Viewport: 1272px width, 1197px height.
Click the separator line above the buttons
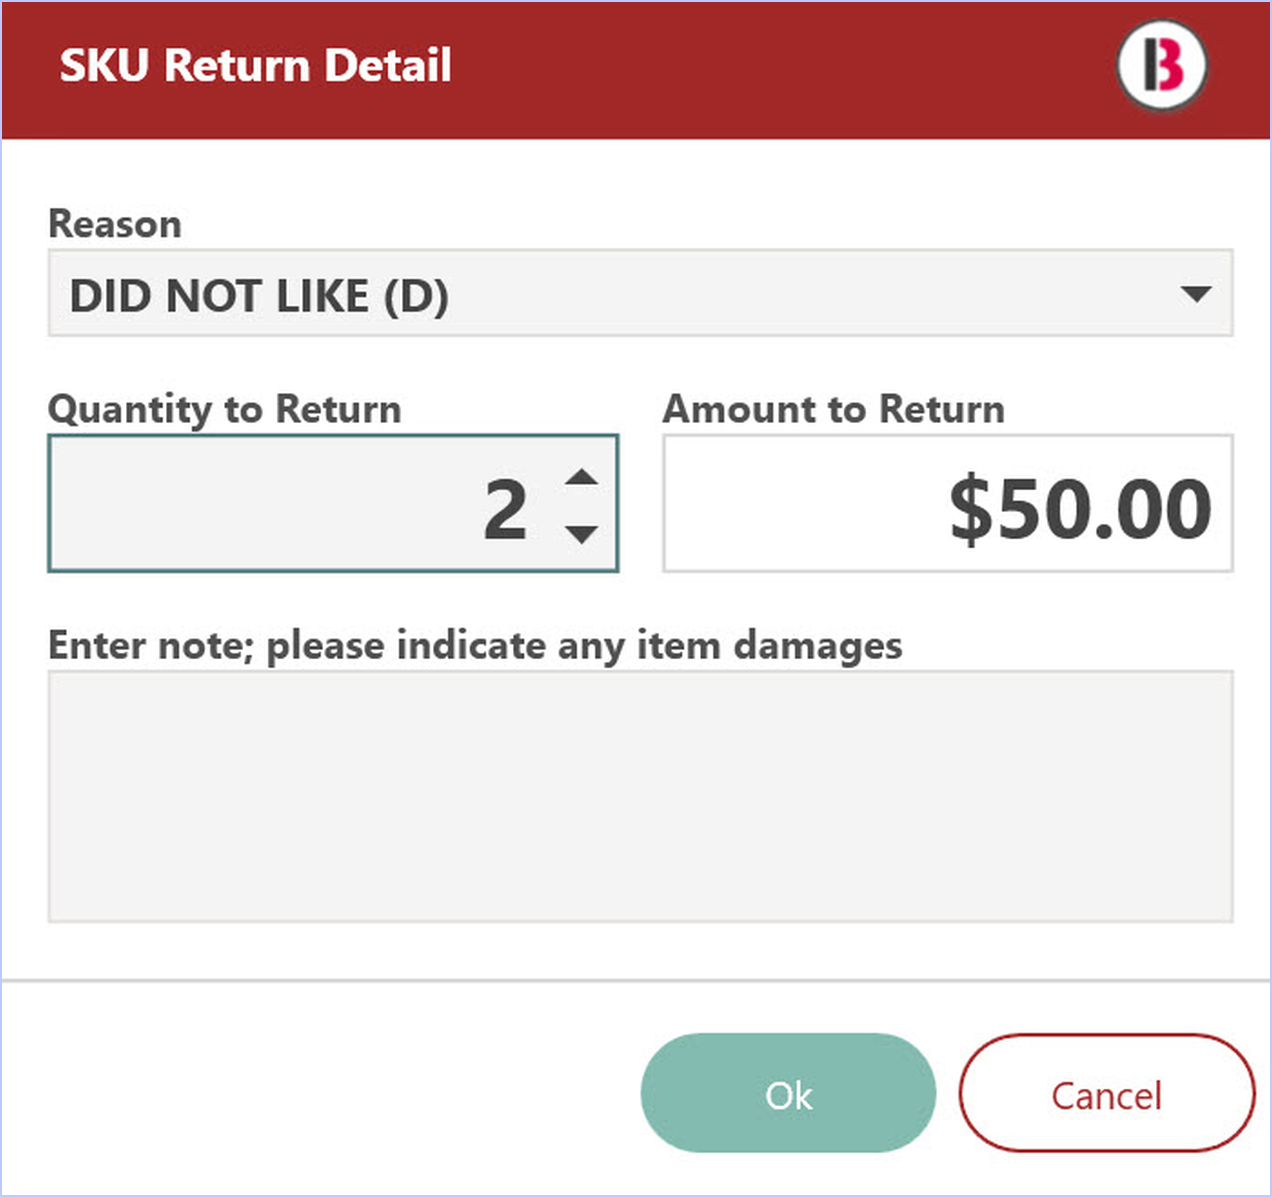click(636, 981)
